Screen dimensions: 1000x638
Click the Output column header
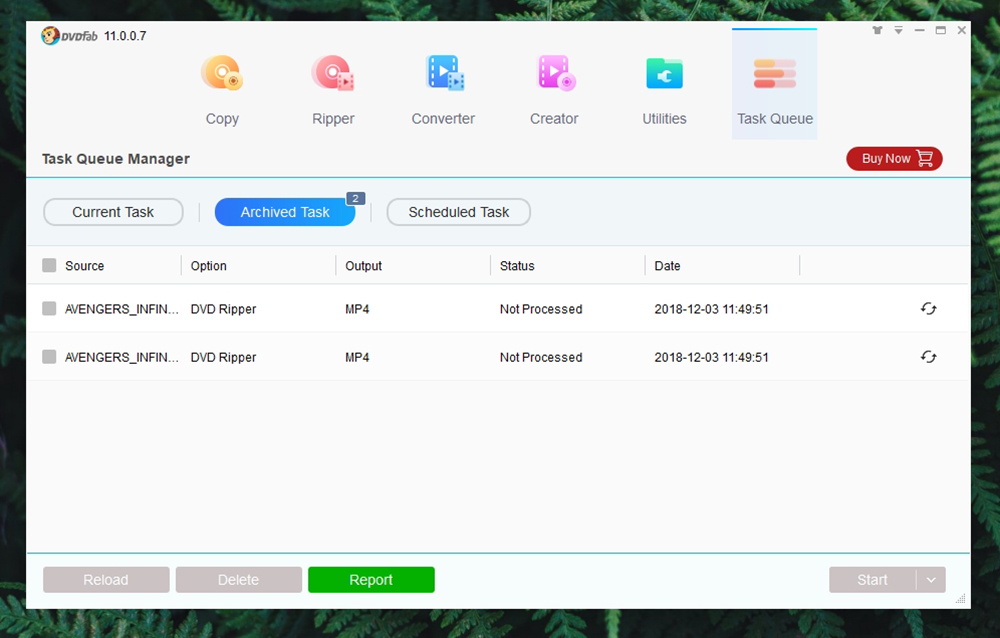364,266
